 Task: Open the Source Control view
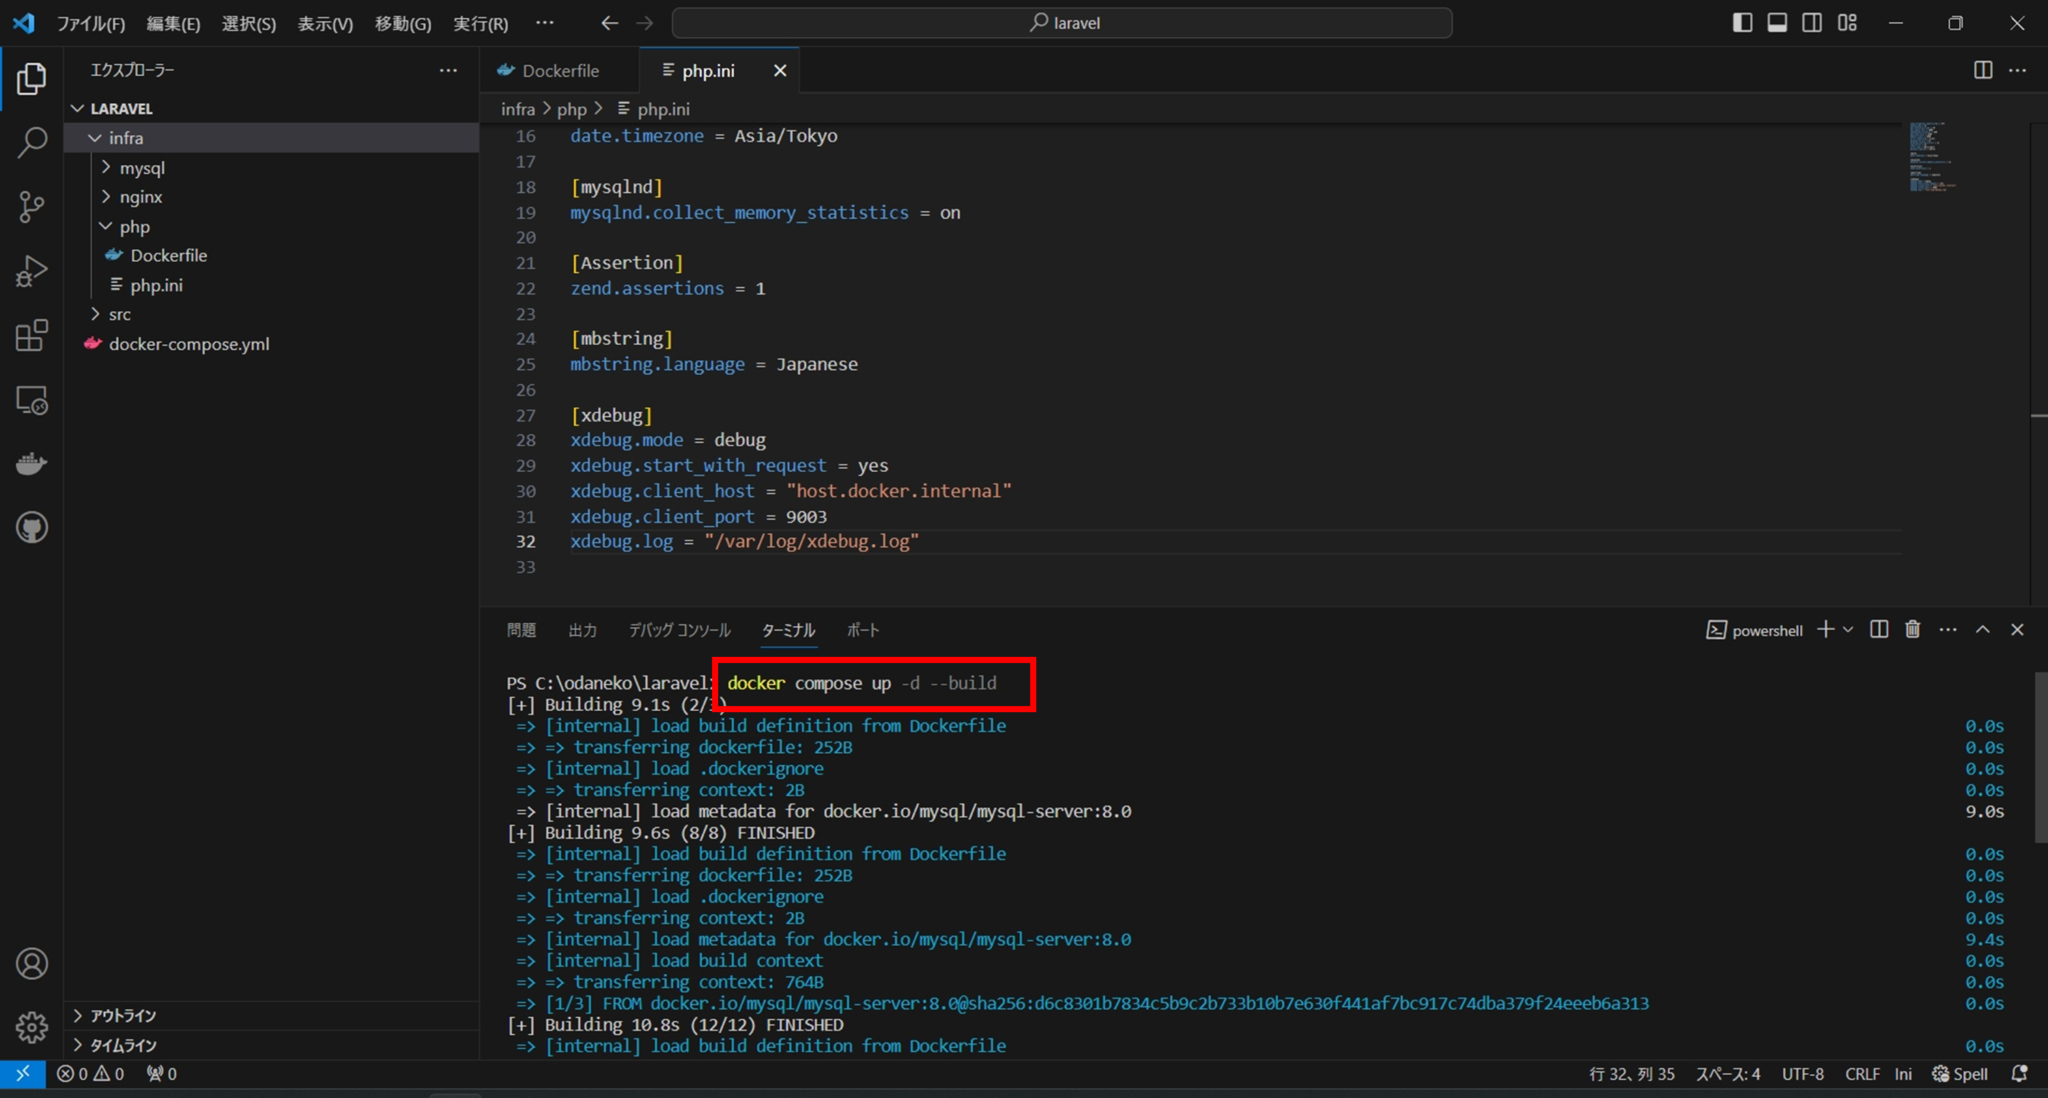point(33,207)
